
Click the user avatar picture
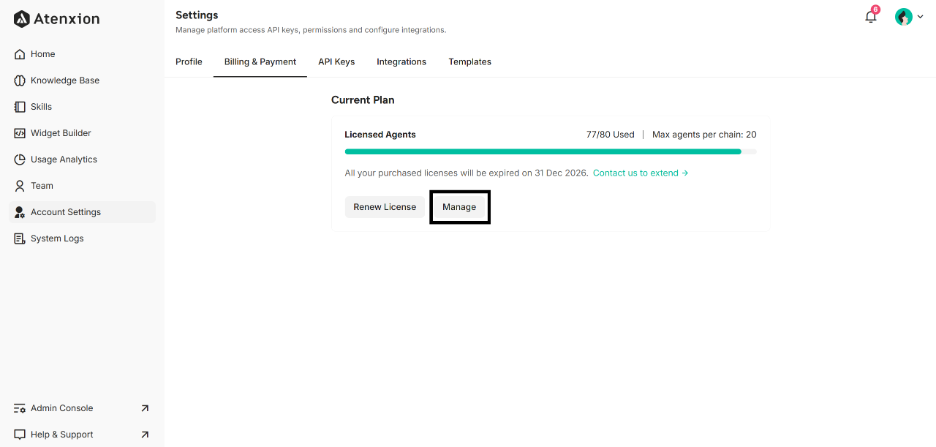[x=903, y=17]
